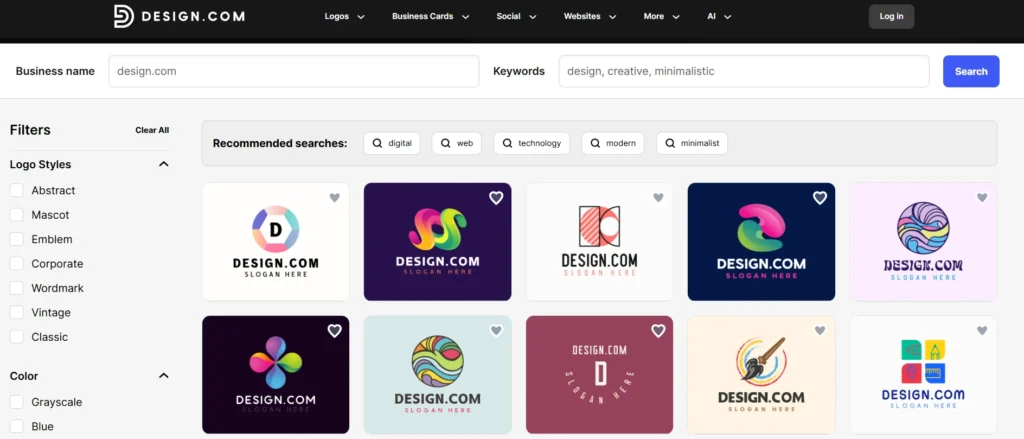Open the Logos dropdown arrow

click(361, 17)
